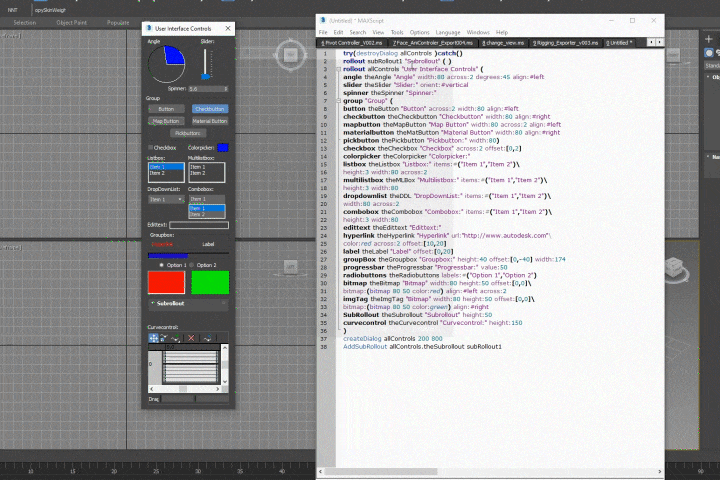Open the Windows menu in MAXScript editor
The image size is (720, 480).
478,33
